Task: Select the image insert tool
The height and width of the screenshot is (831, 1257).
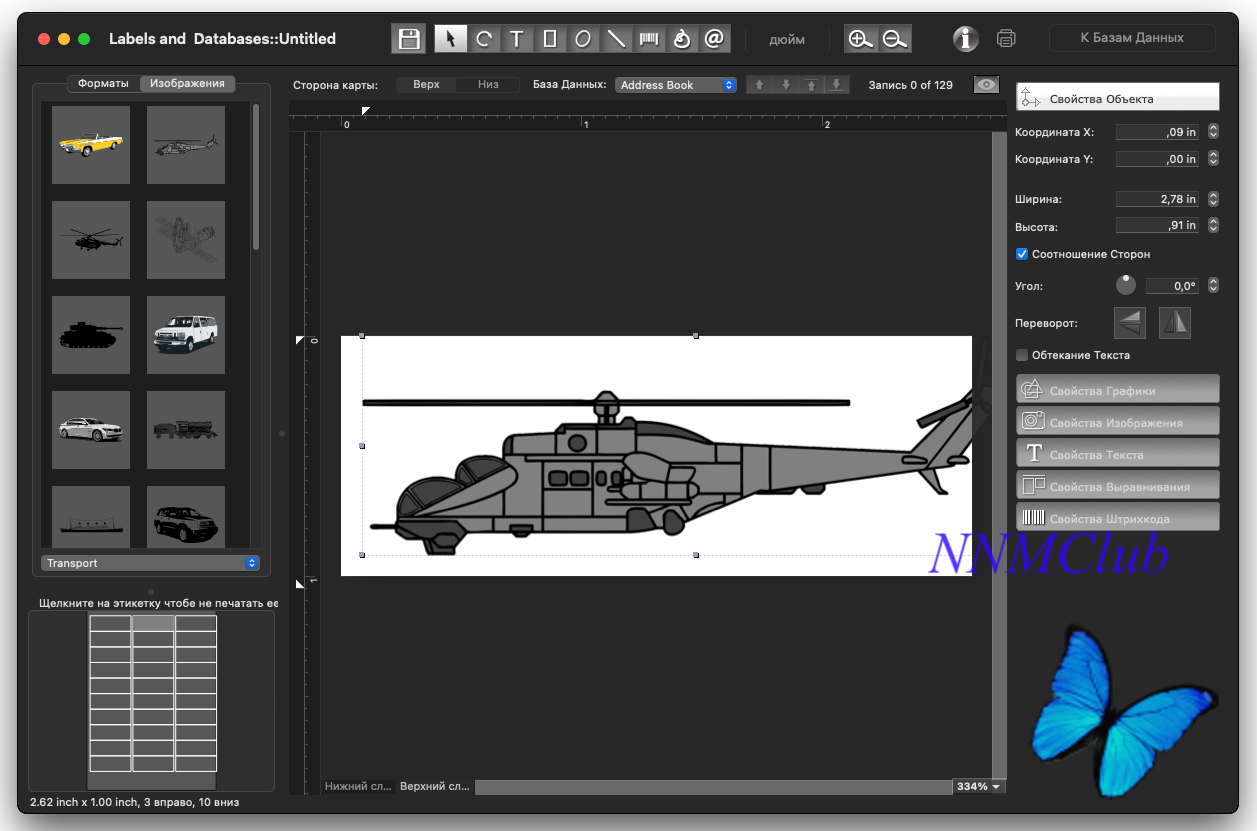Action: click(x=682, y=39)
